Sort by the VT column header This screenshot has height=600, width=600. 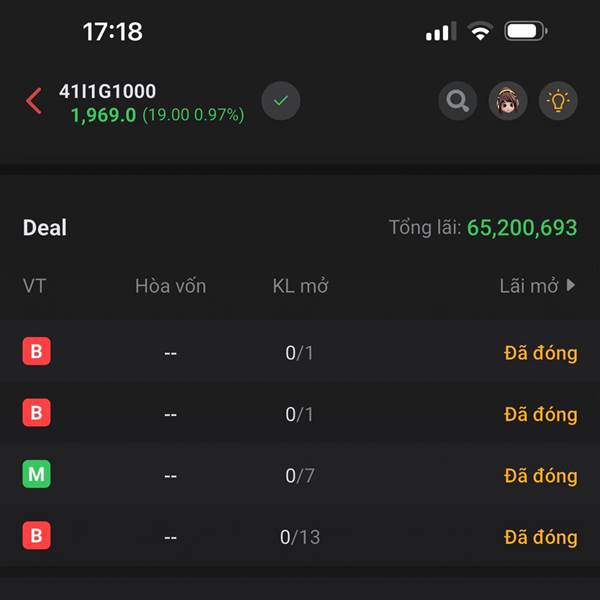[34, 286]
